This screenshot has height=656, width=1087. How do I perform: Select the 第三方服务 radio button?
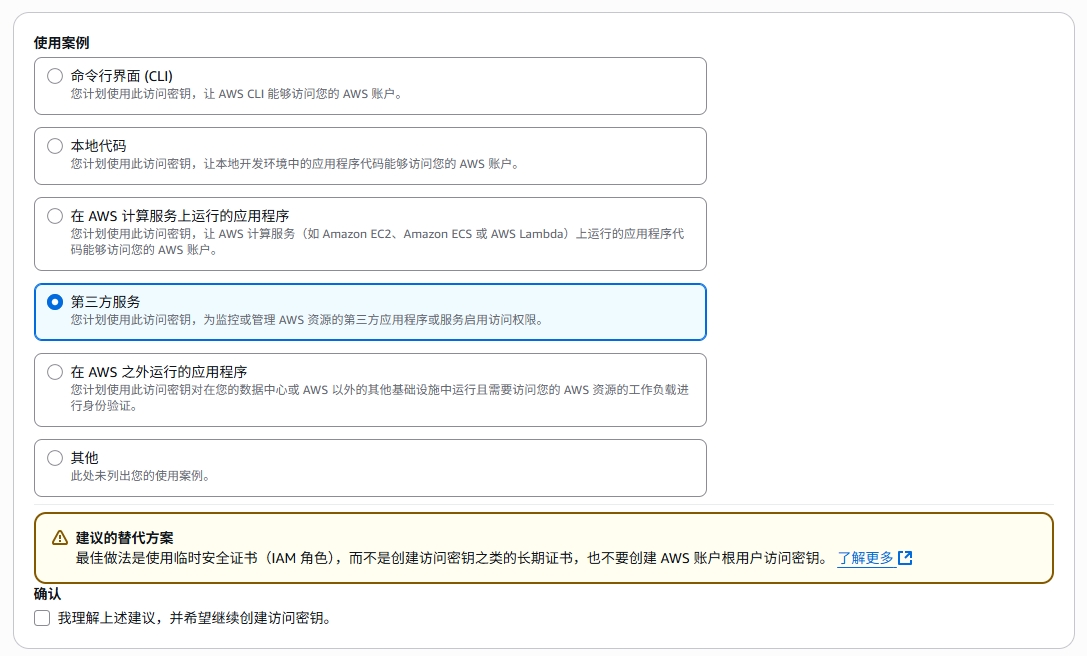point(55,302)
